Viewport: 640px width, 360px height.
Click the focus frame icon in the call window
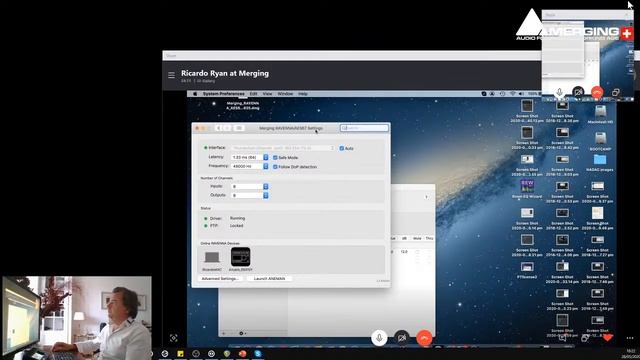[x=173, y=338]
